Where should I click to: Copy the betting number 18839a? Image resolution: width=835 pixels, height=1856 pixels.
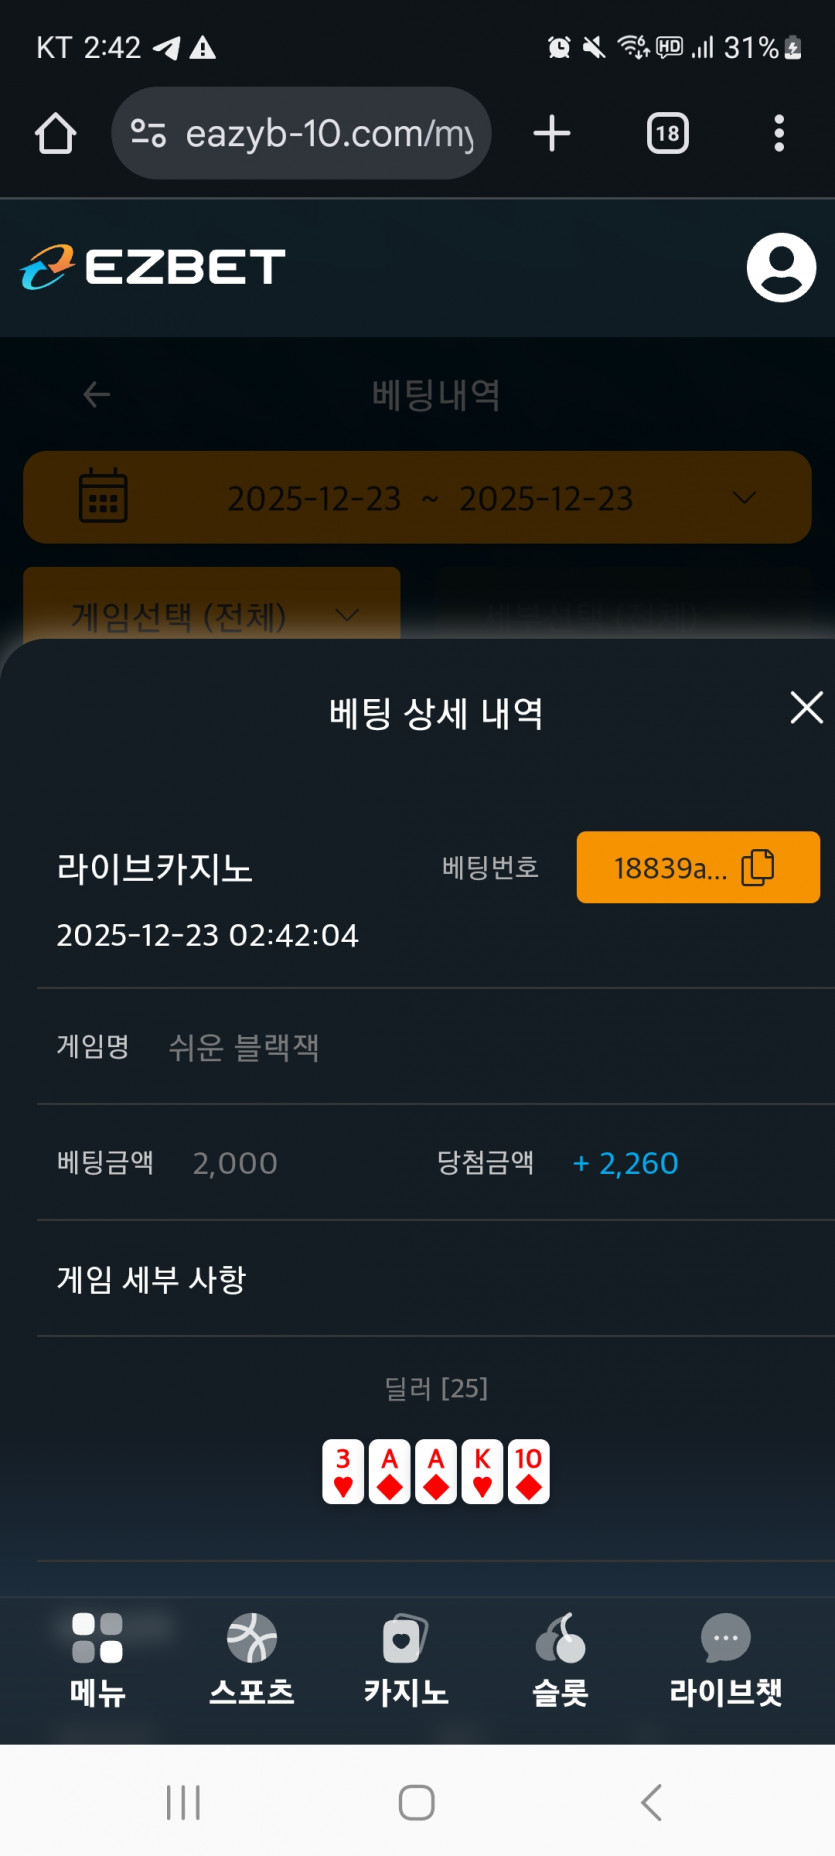click(698, 868)
